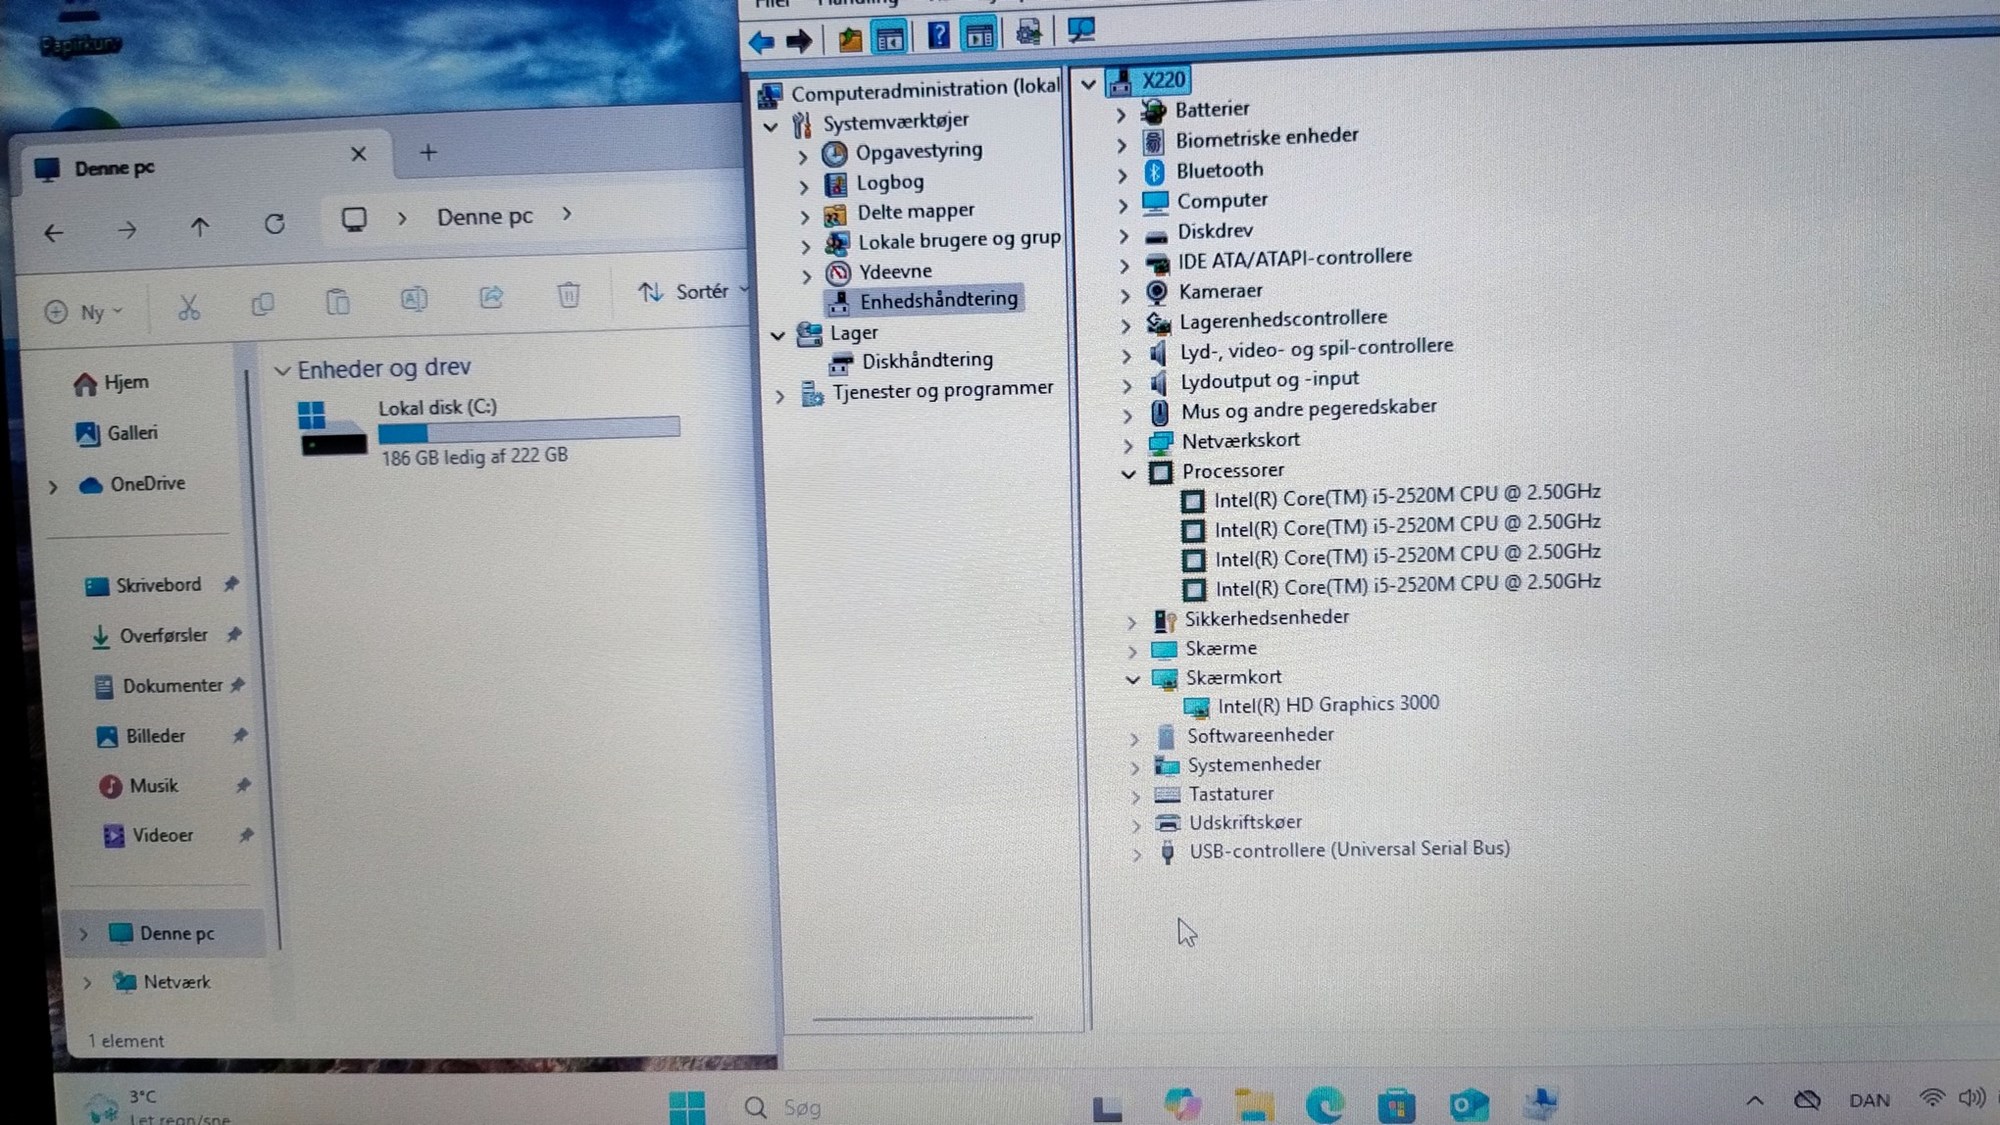This screenshot has height=1125, width=2000.
Task: Click the Rename icon in File Explorer toolbar
Action: coord(414,299)
